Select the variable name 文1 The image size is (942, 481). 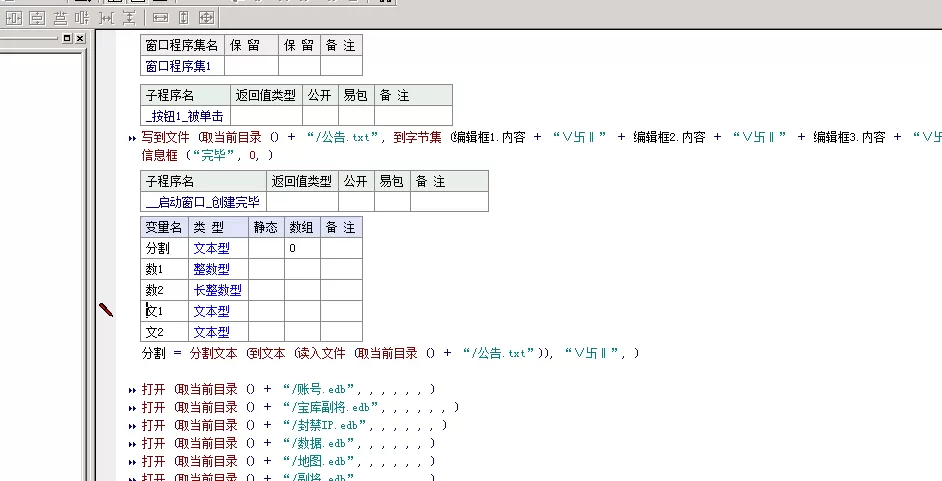[x=164, y=311]
